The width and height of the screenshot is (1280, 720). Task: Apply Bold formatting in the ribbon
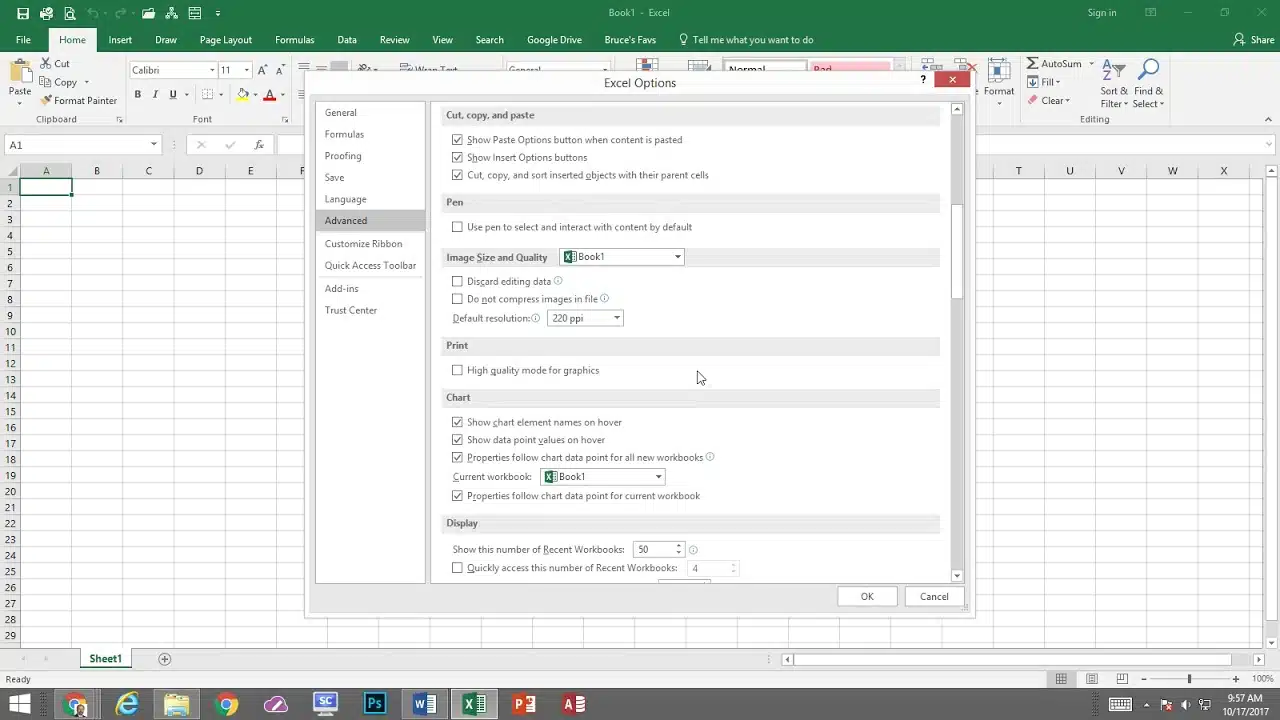click(x=138, y=94)
